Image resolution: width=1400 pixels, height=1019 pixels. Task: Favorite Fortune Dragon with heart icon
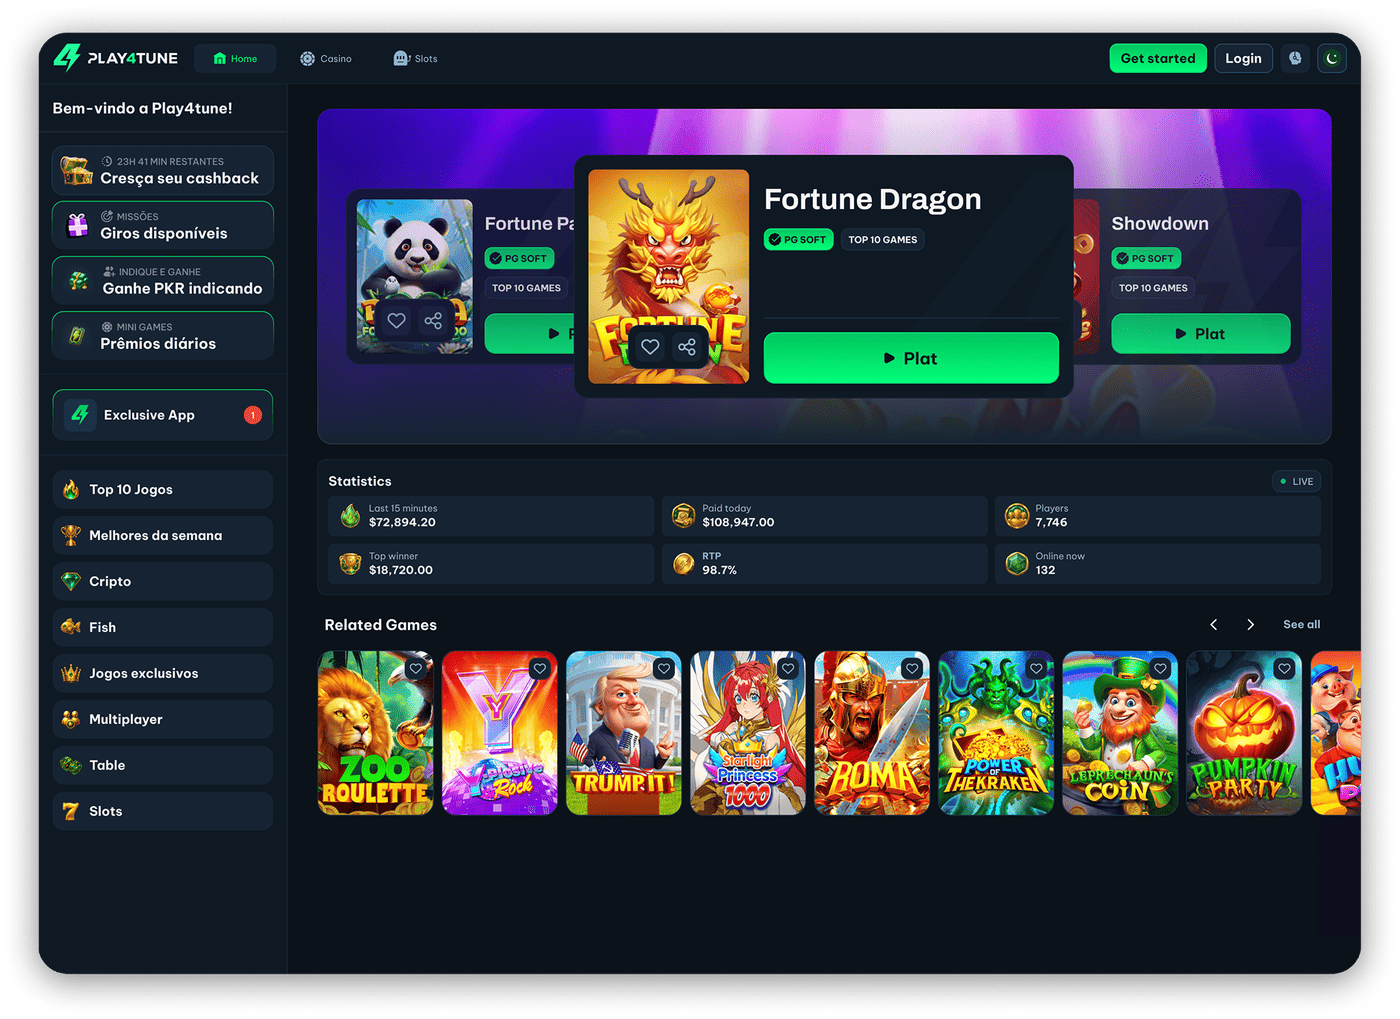tap(650, 347)
